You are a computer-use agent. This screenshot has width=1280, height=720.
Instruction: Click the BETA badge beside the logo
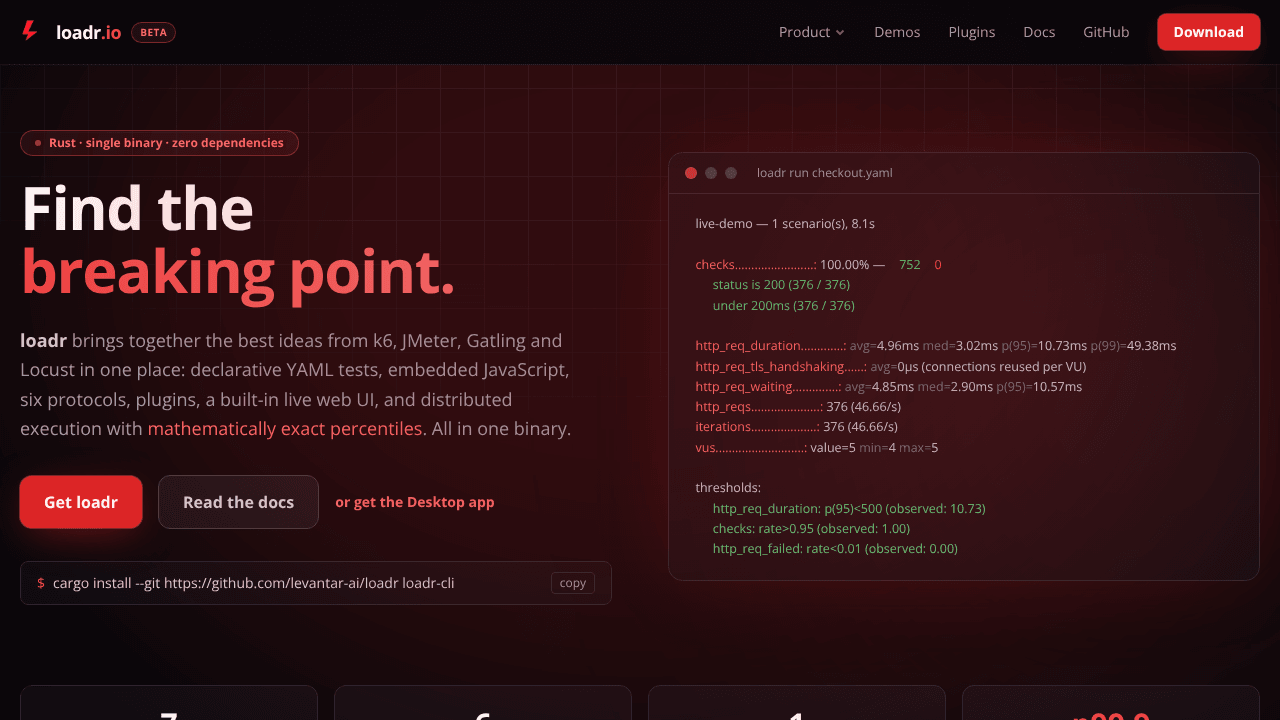coord(153,32)
